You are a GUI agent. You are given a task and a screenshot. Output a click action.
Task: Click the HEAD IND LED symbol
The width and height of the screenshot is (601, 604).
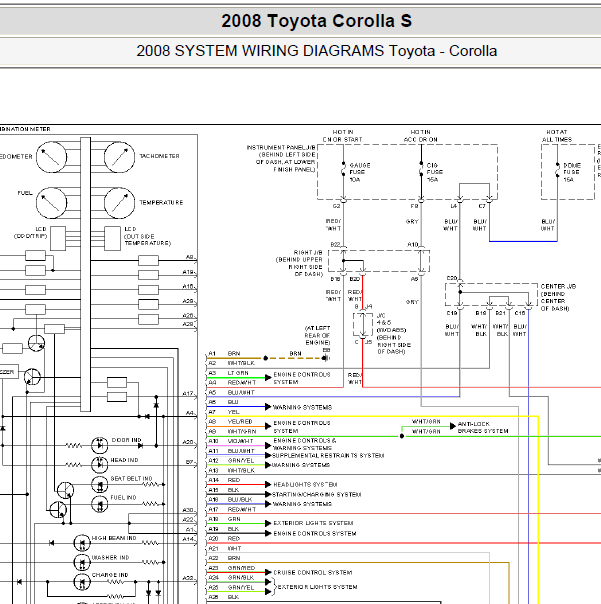tap(99, 465)
